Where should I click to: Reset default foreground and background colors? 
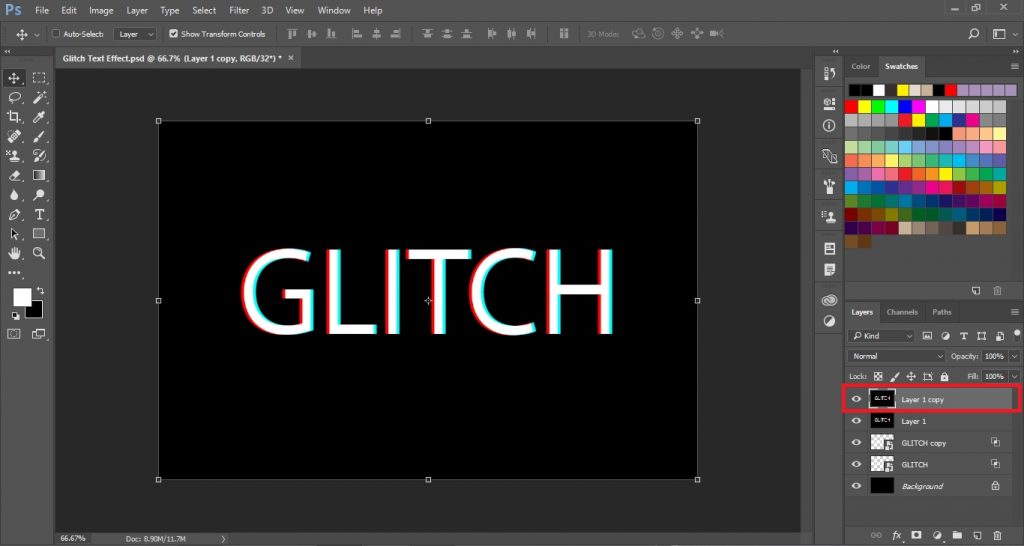click(x=15, y=315)
